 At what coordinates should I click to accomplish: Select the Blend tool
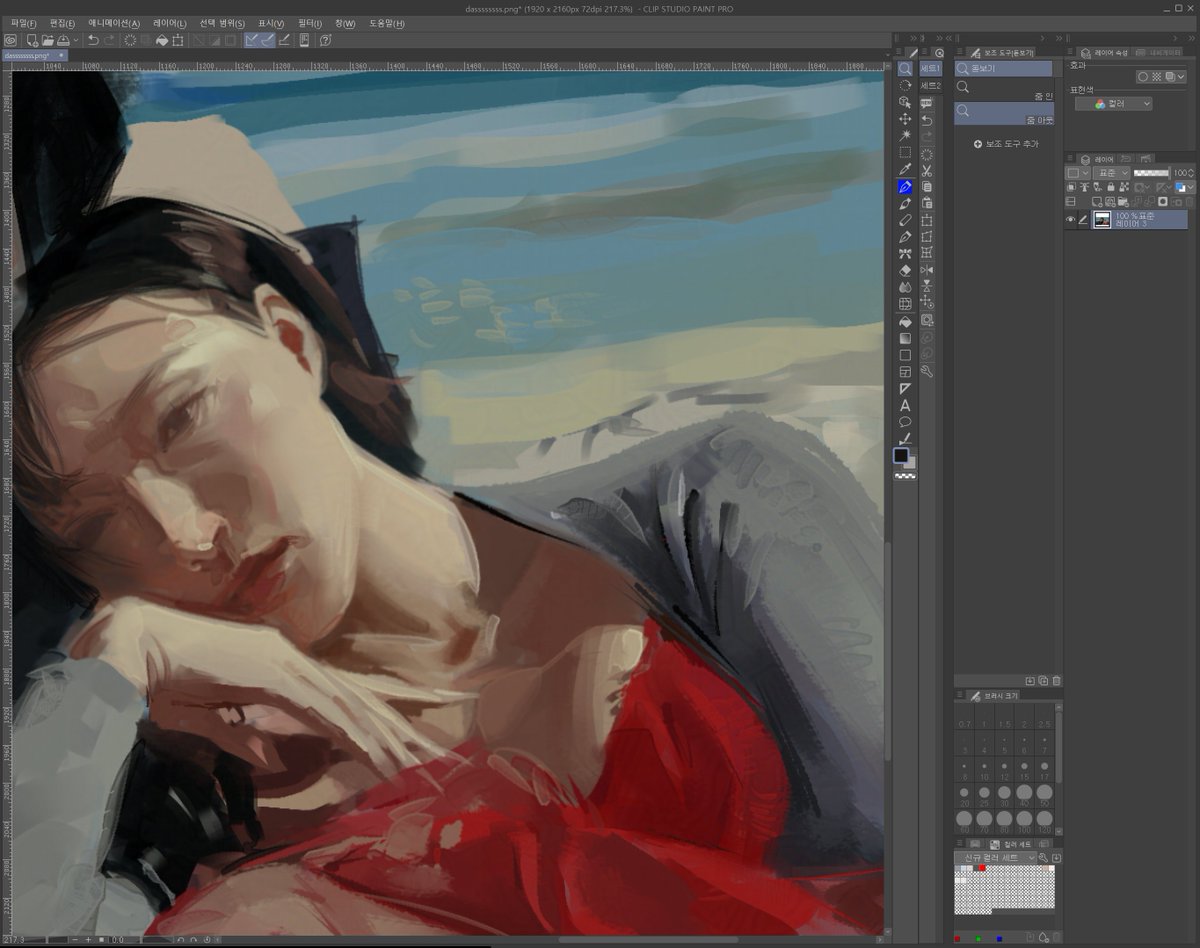click(x=905, y=287)
